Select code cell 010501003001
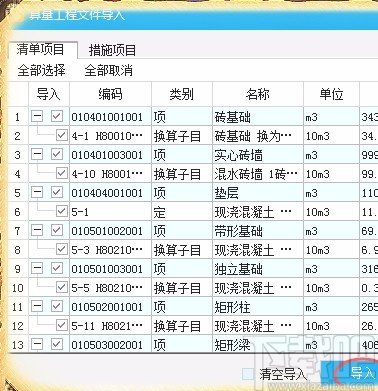The height and width of the screenshot is (391, 378). point(110,269)
